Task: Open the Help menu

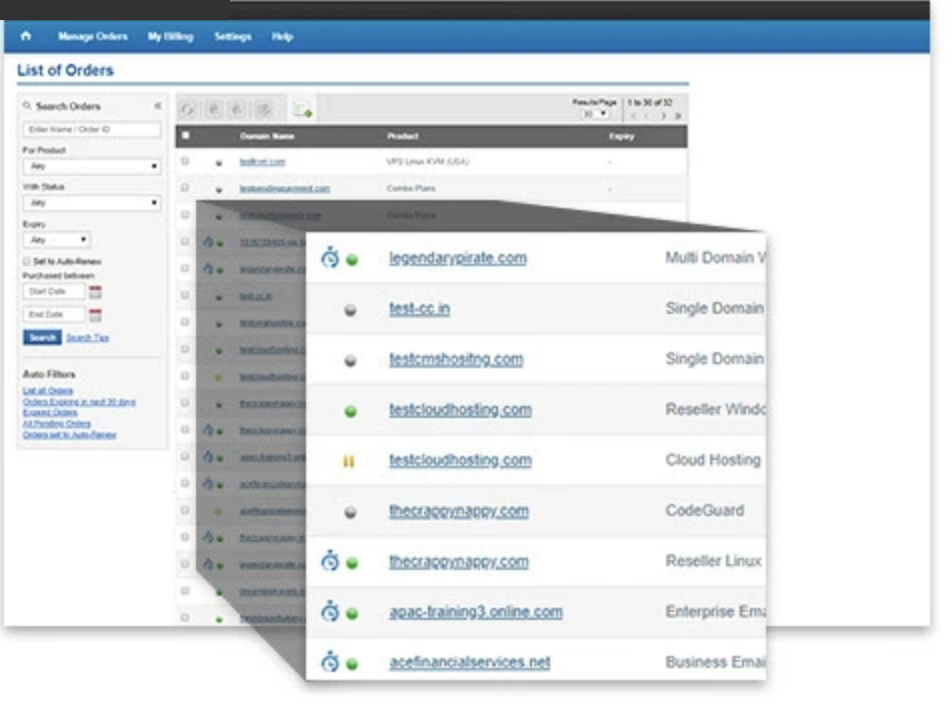Action: tap(282, 36)
